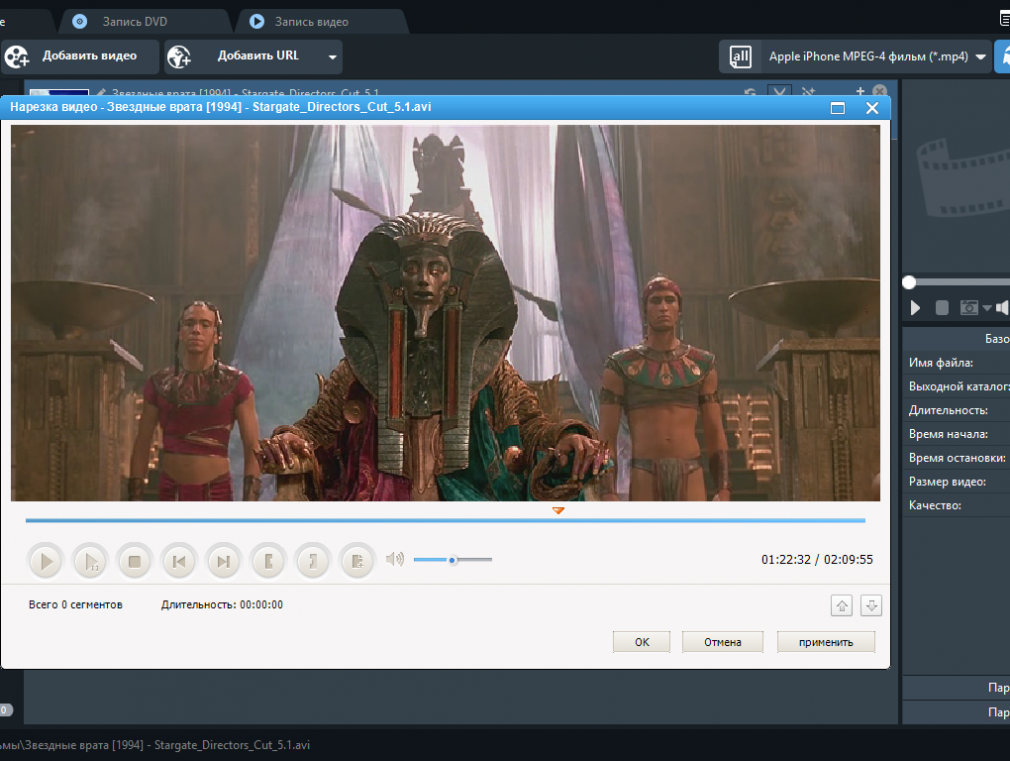Click the blue video timeline bar
1010x761 pixels.
point(445,520)
